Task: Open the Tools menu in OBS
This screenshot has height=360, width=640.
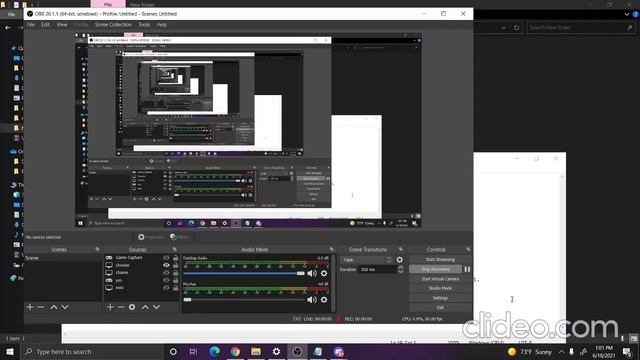Action: [x=144, y=24]
